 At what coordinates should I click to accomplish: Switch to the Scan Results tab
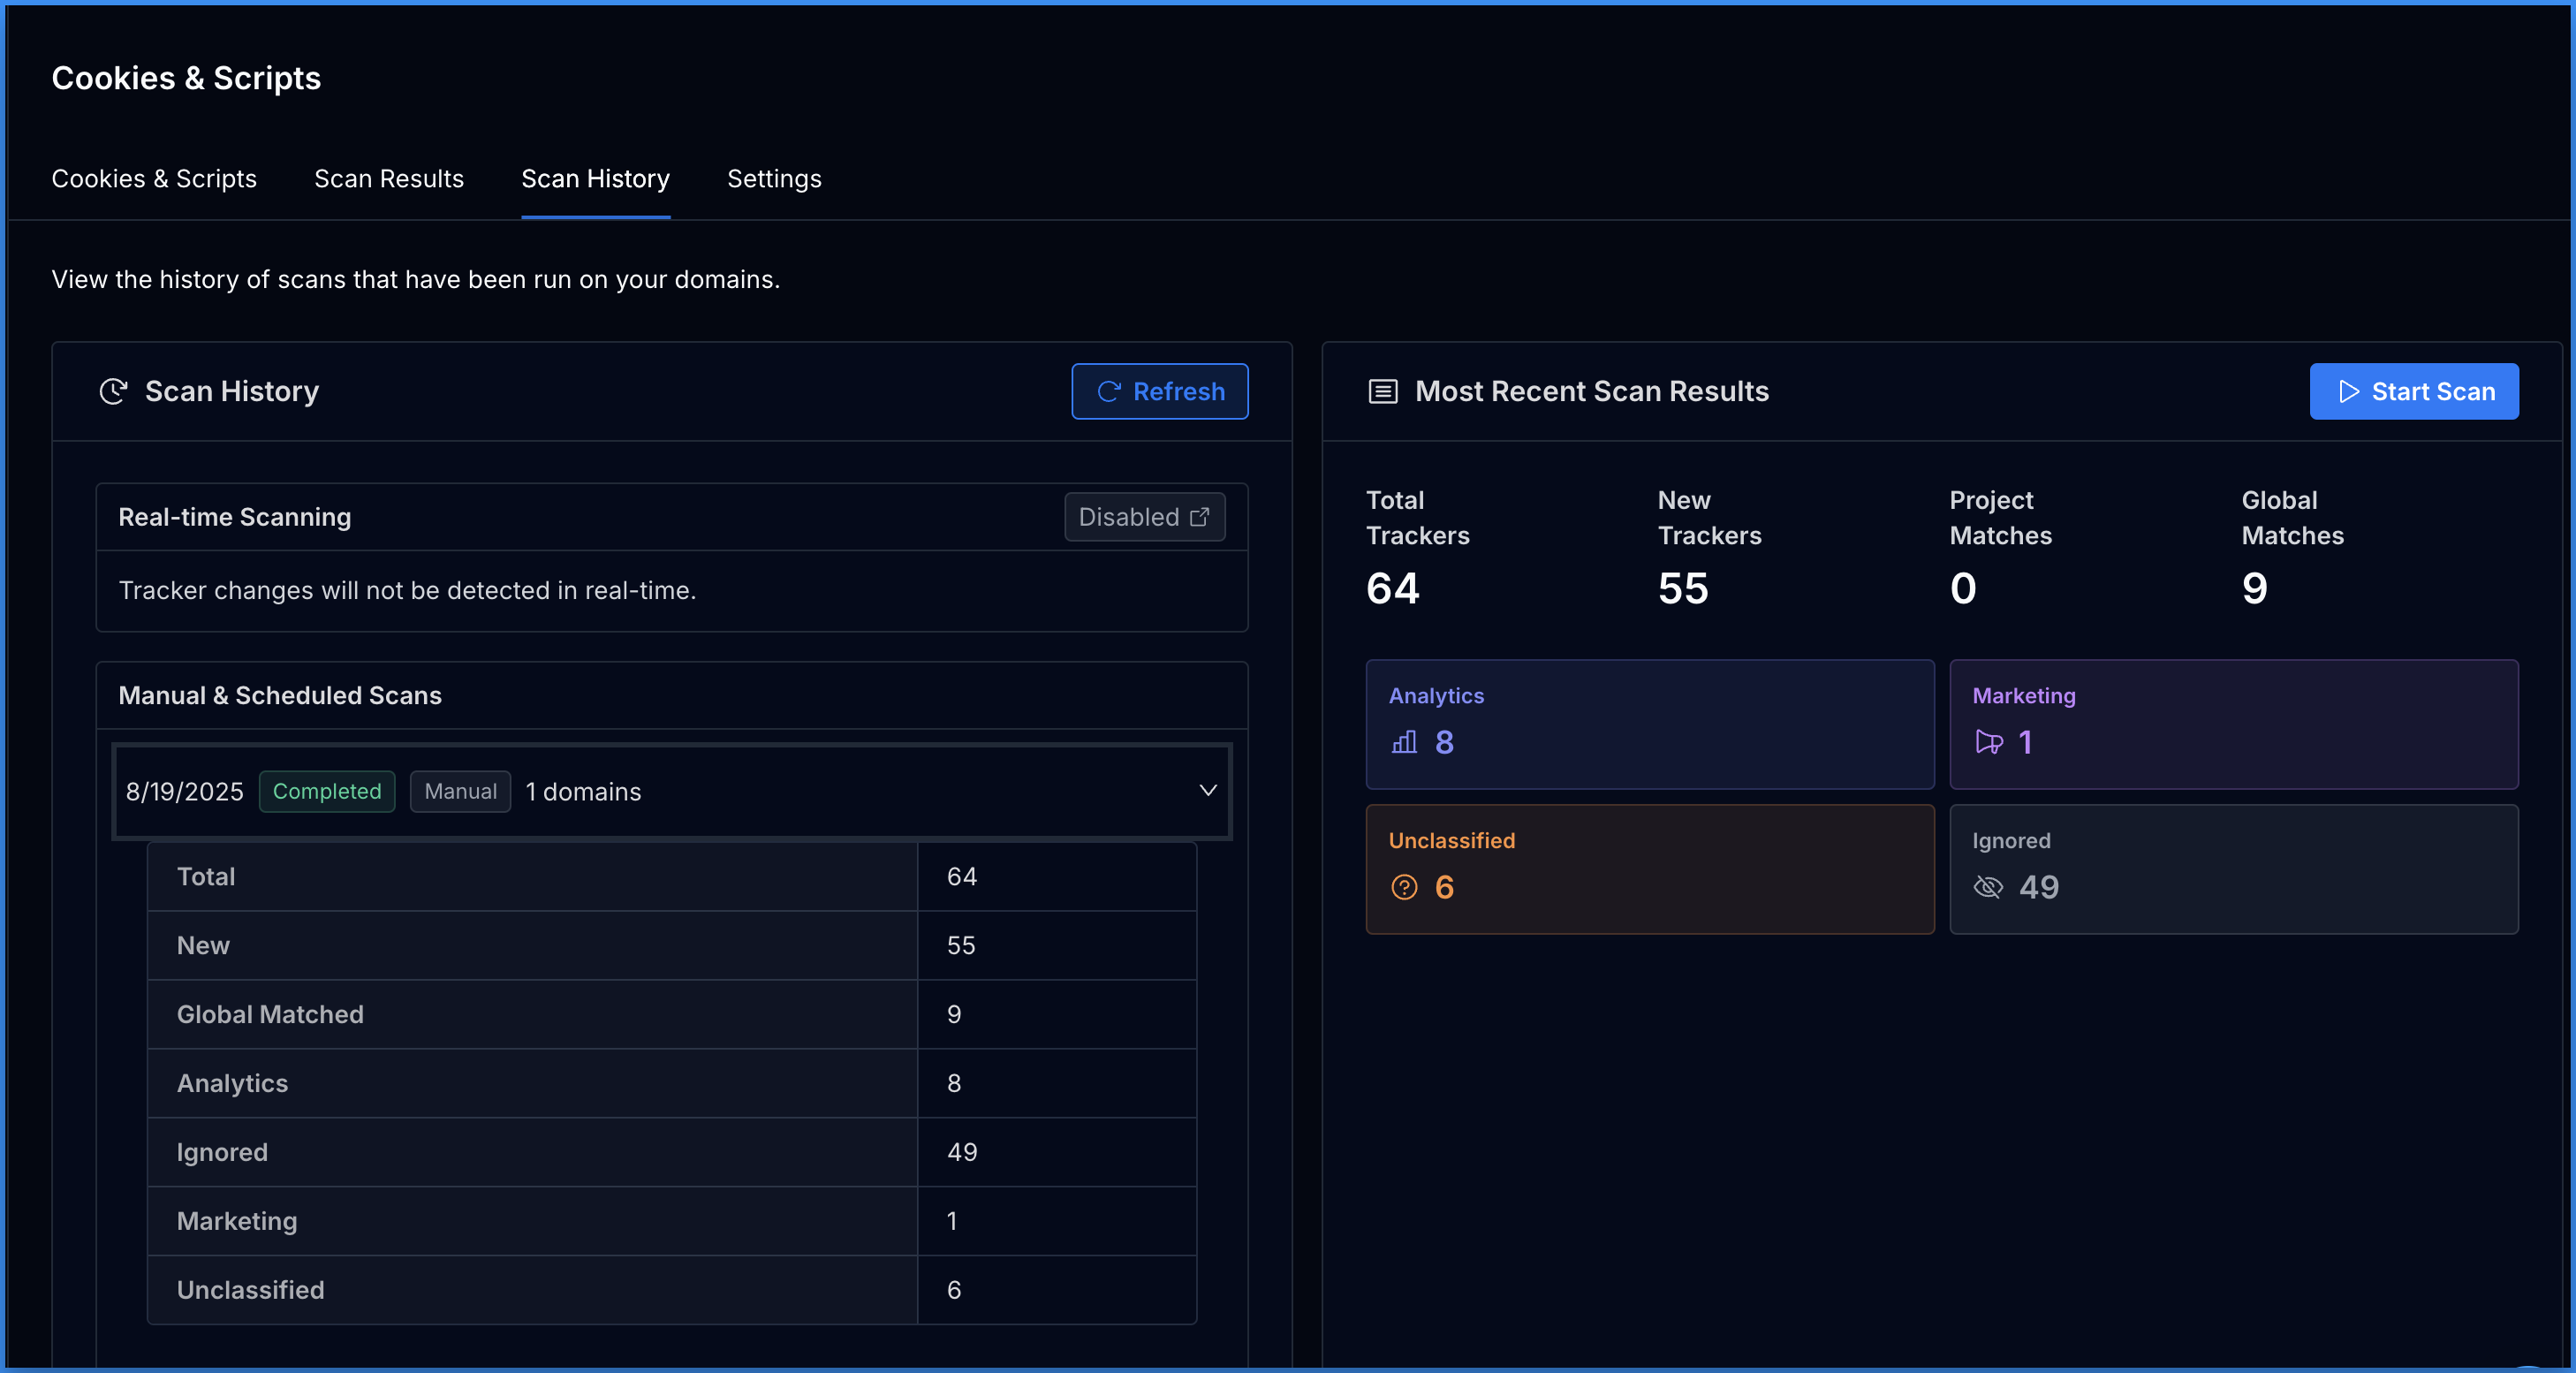tap(389, 179)
